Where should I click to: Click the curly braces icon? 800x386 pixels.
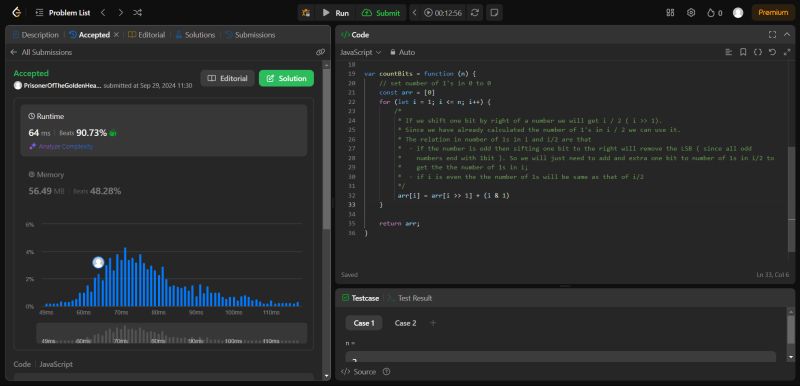(x=758, y=52)
